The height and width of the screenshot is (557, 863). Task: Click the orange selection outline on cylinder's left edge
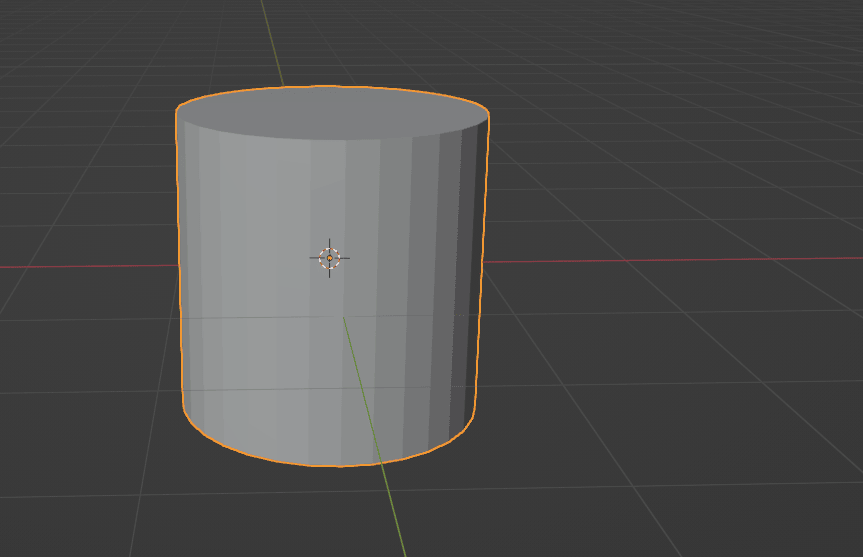(179, 260)
